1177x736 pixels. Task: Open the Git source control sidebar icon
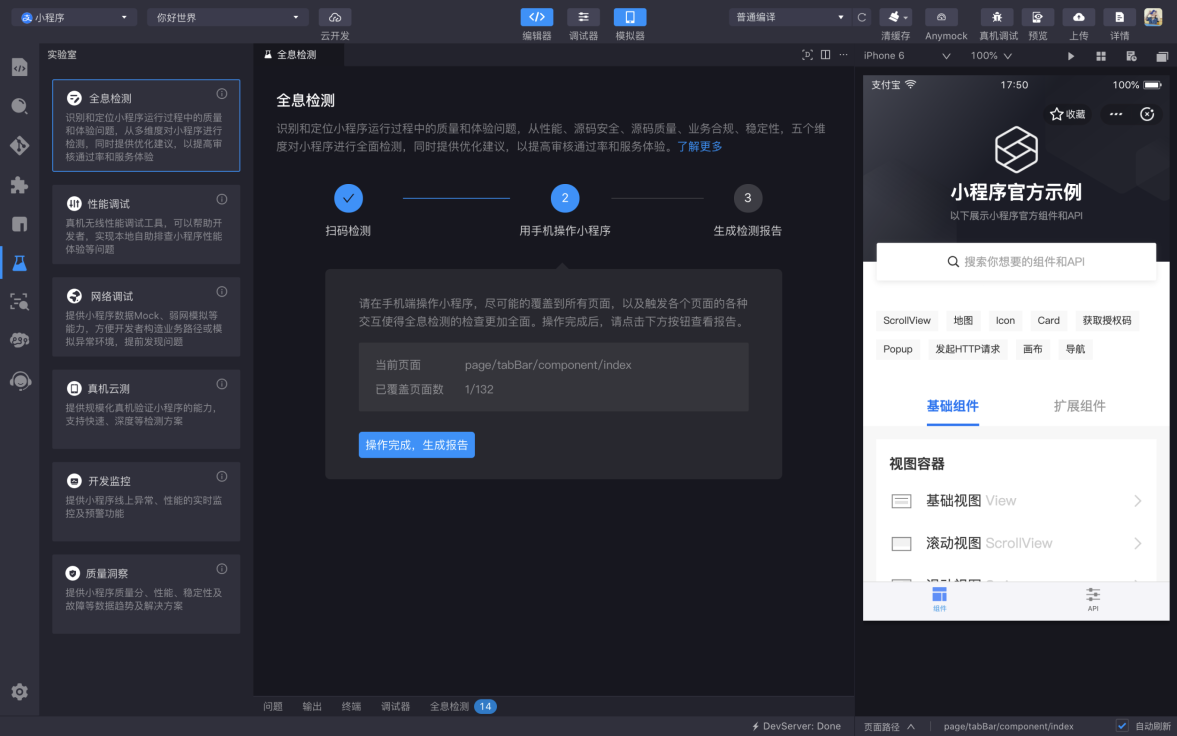point(20,145)
